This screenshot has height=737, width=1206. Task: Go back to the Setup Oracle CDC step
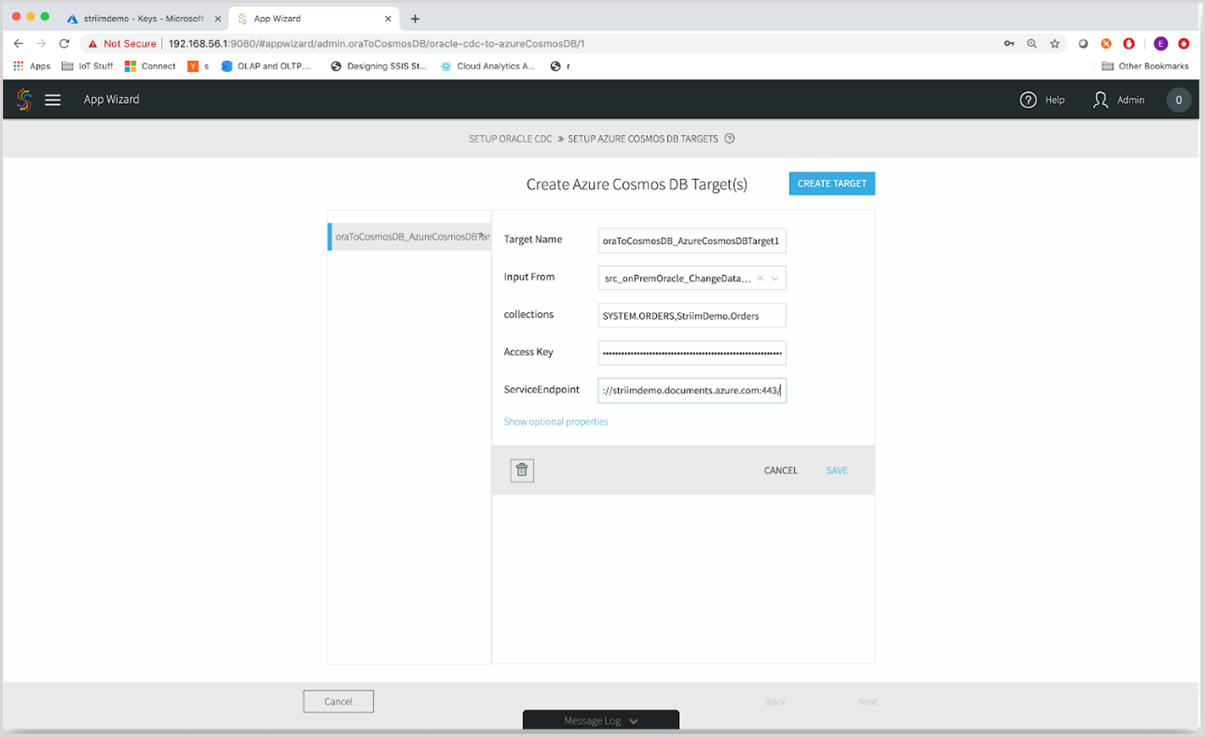[x=510, y=138]
